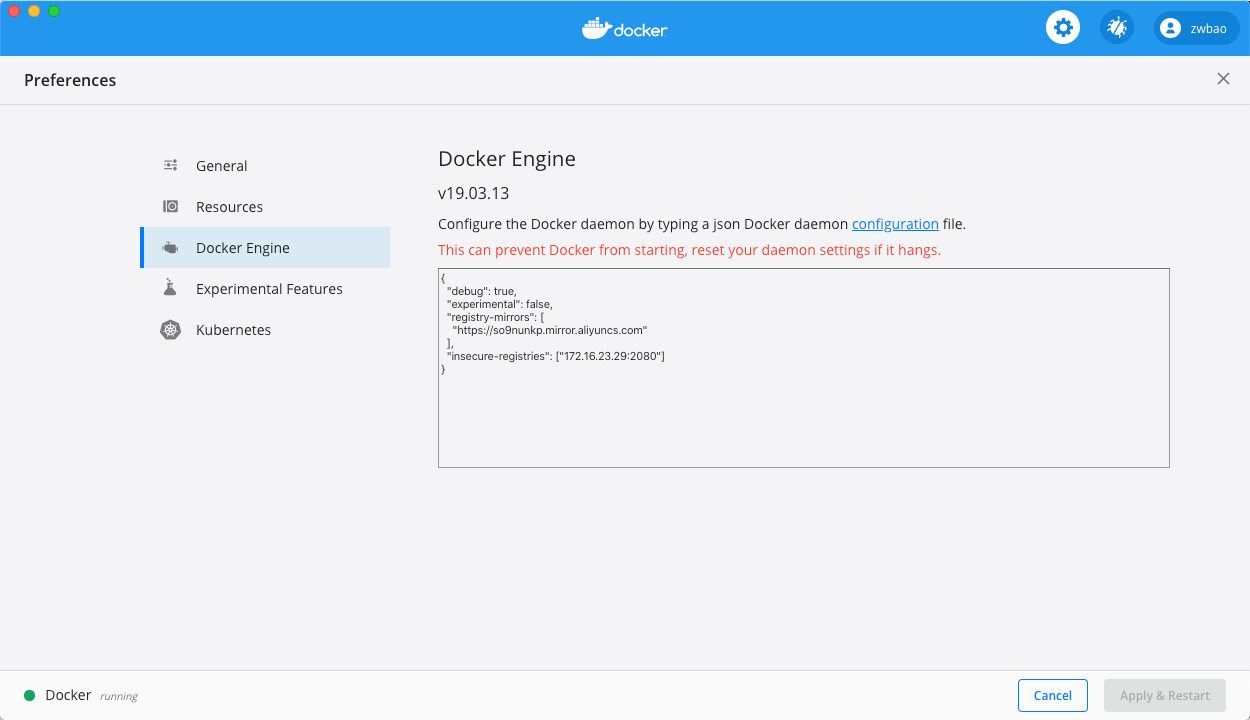Screen dimensions: 1250x720
Task: Click the Apply & Restart button
Action: (1164, 695)
